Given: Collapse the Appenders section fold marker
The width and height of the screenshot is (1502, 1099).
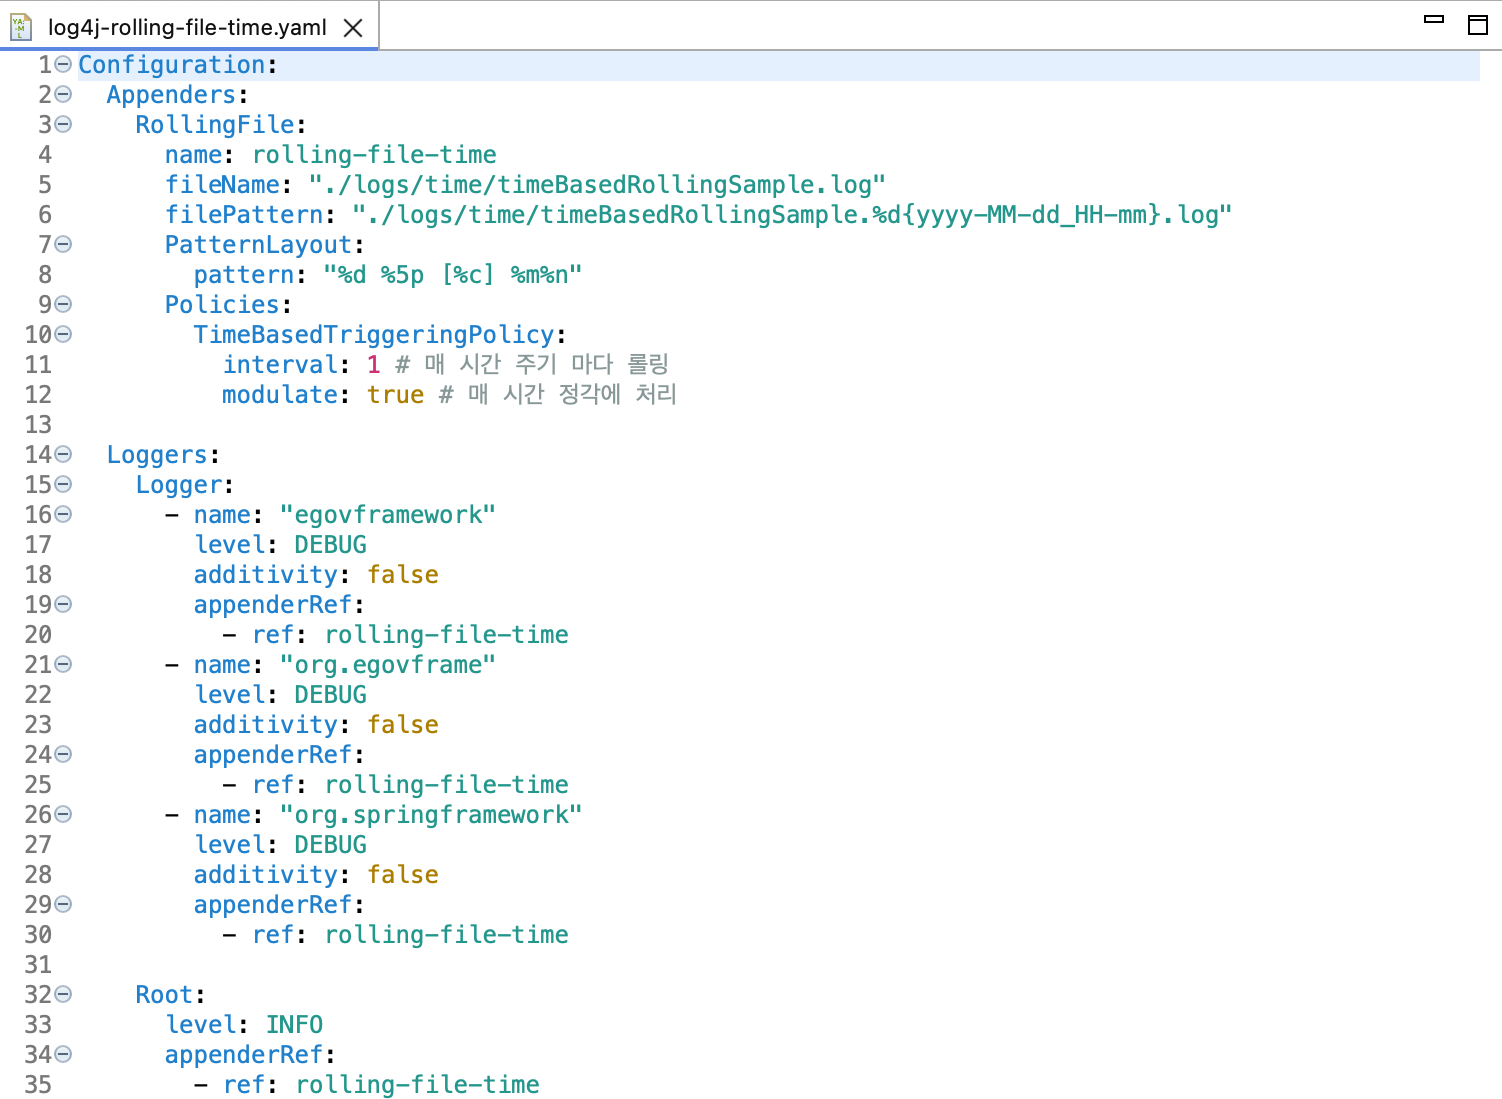Looking at the screenshot, I should pos(62,94).
